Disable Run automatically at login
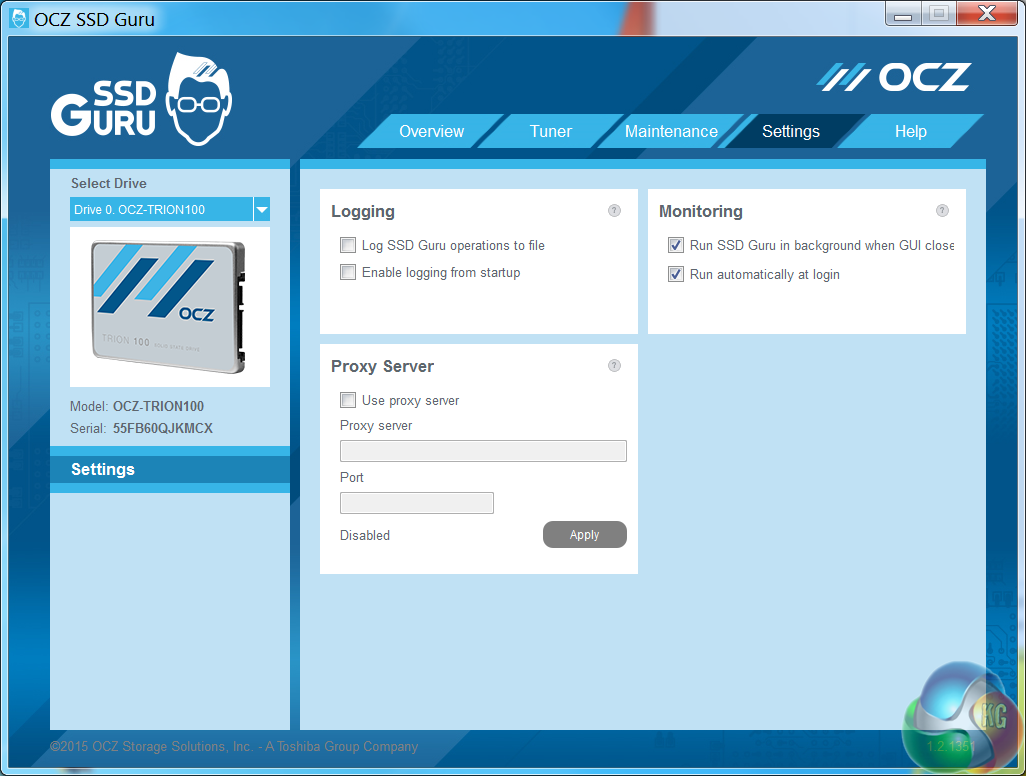Image resolution: width=1026 pixels, height=776 pixels. (675, 274)
